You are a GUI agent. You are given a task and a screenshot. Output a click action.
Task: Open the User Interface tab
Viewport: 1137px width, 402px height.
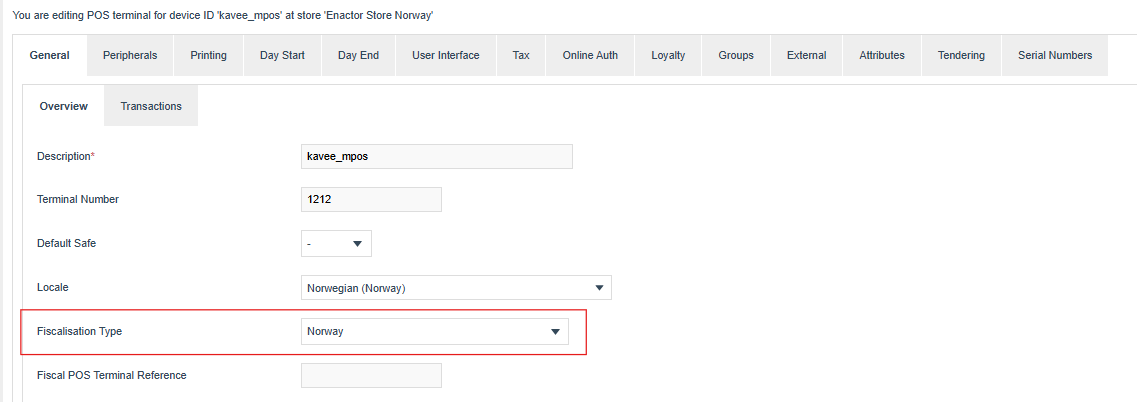point(445,55)
